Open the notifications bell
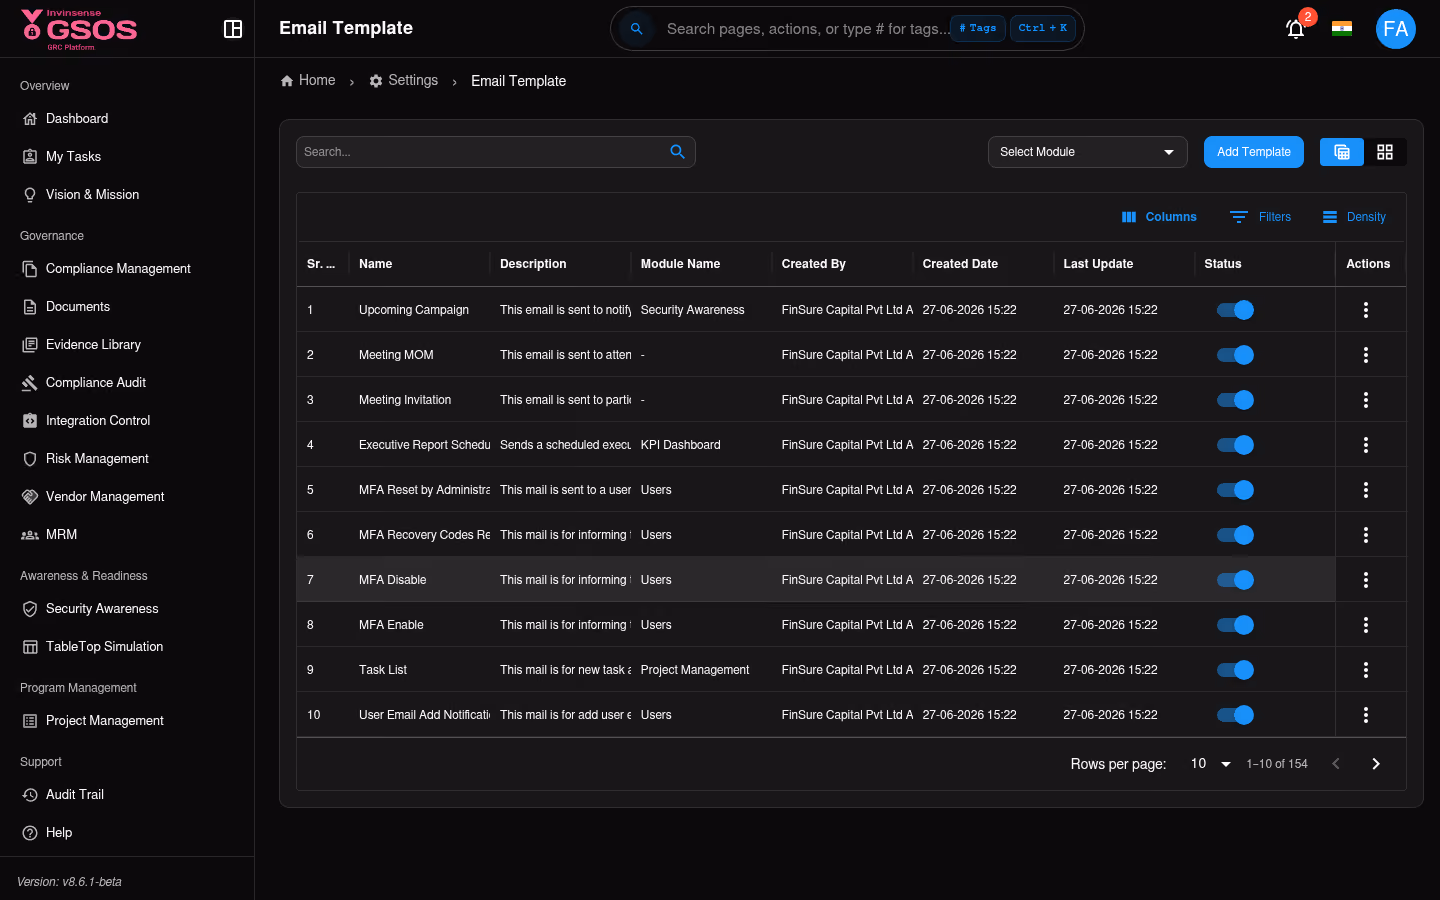The height and width of the screenshot is (900, 1440). 1296,29
